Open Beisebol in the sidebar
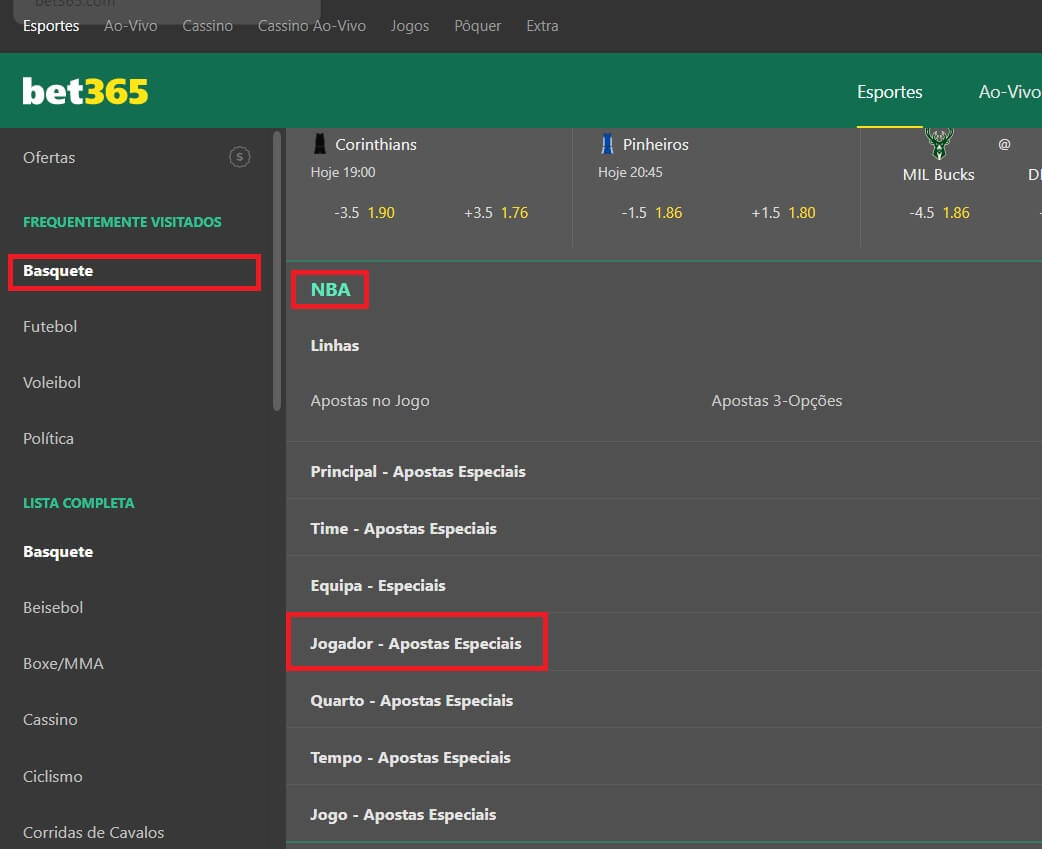 click(53, 608)
